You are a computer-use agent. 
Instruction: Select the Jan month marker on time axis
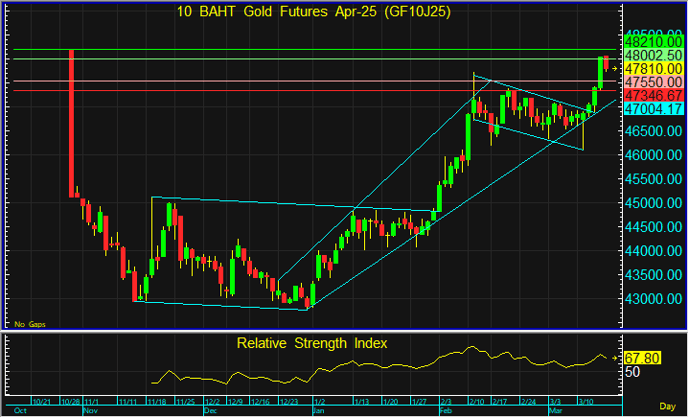pyautogui.click(x=318, y=409)
